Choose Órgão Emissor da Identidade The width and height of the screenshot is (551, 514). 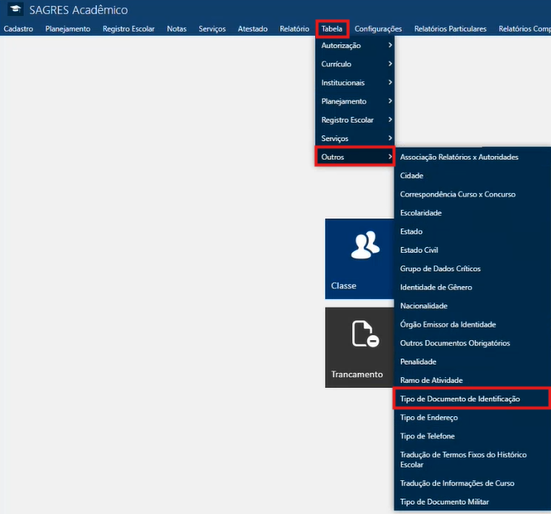tap(448, 325)
